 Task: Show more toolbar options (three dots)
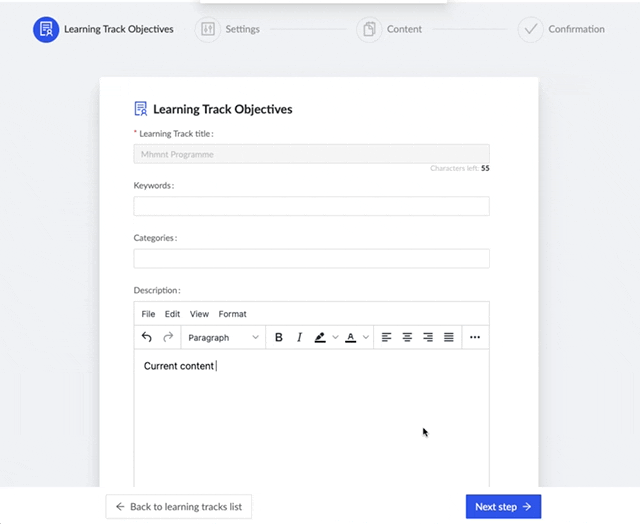[x=475, y=338]
